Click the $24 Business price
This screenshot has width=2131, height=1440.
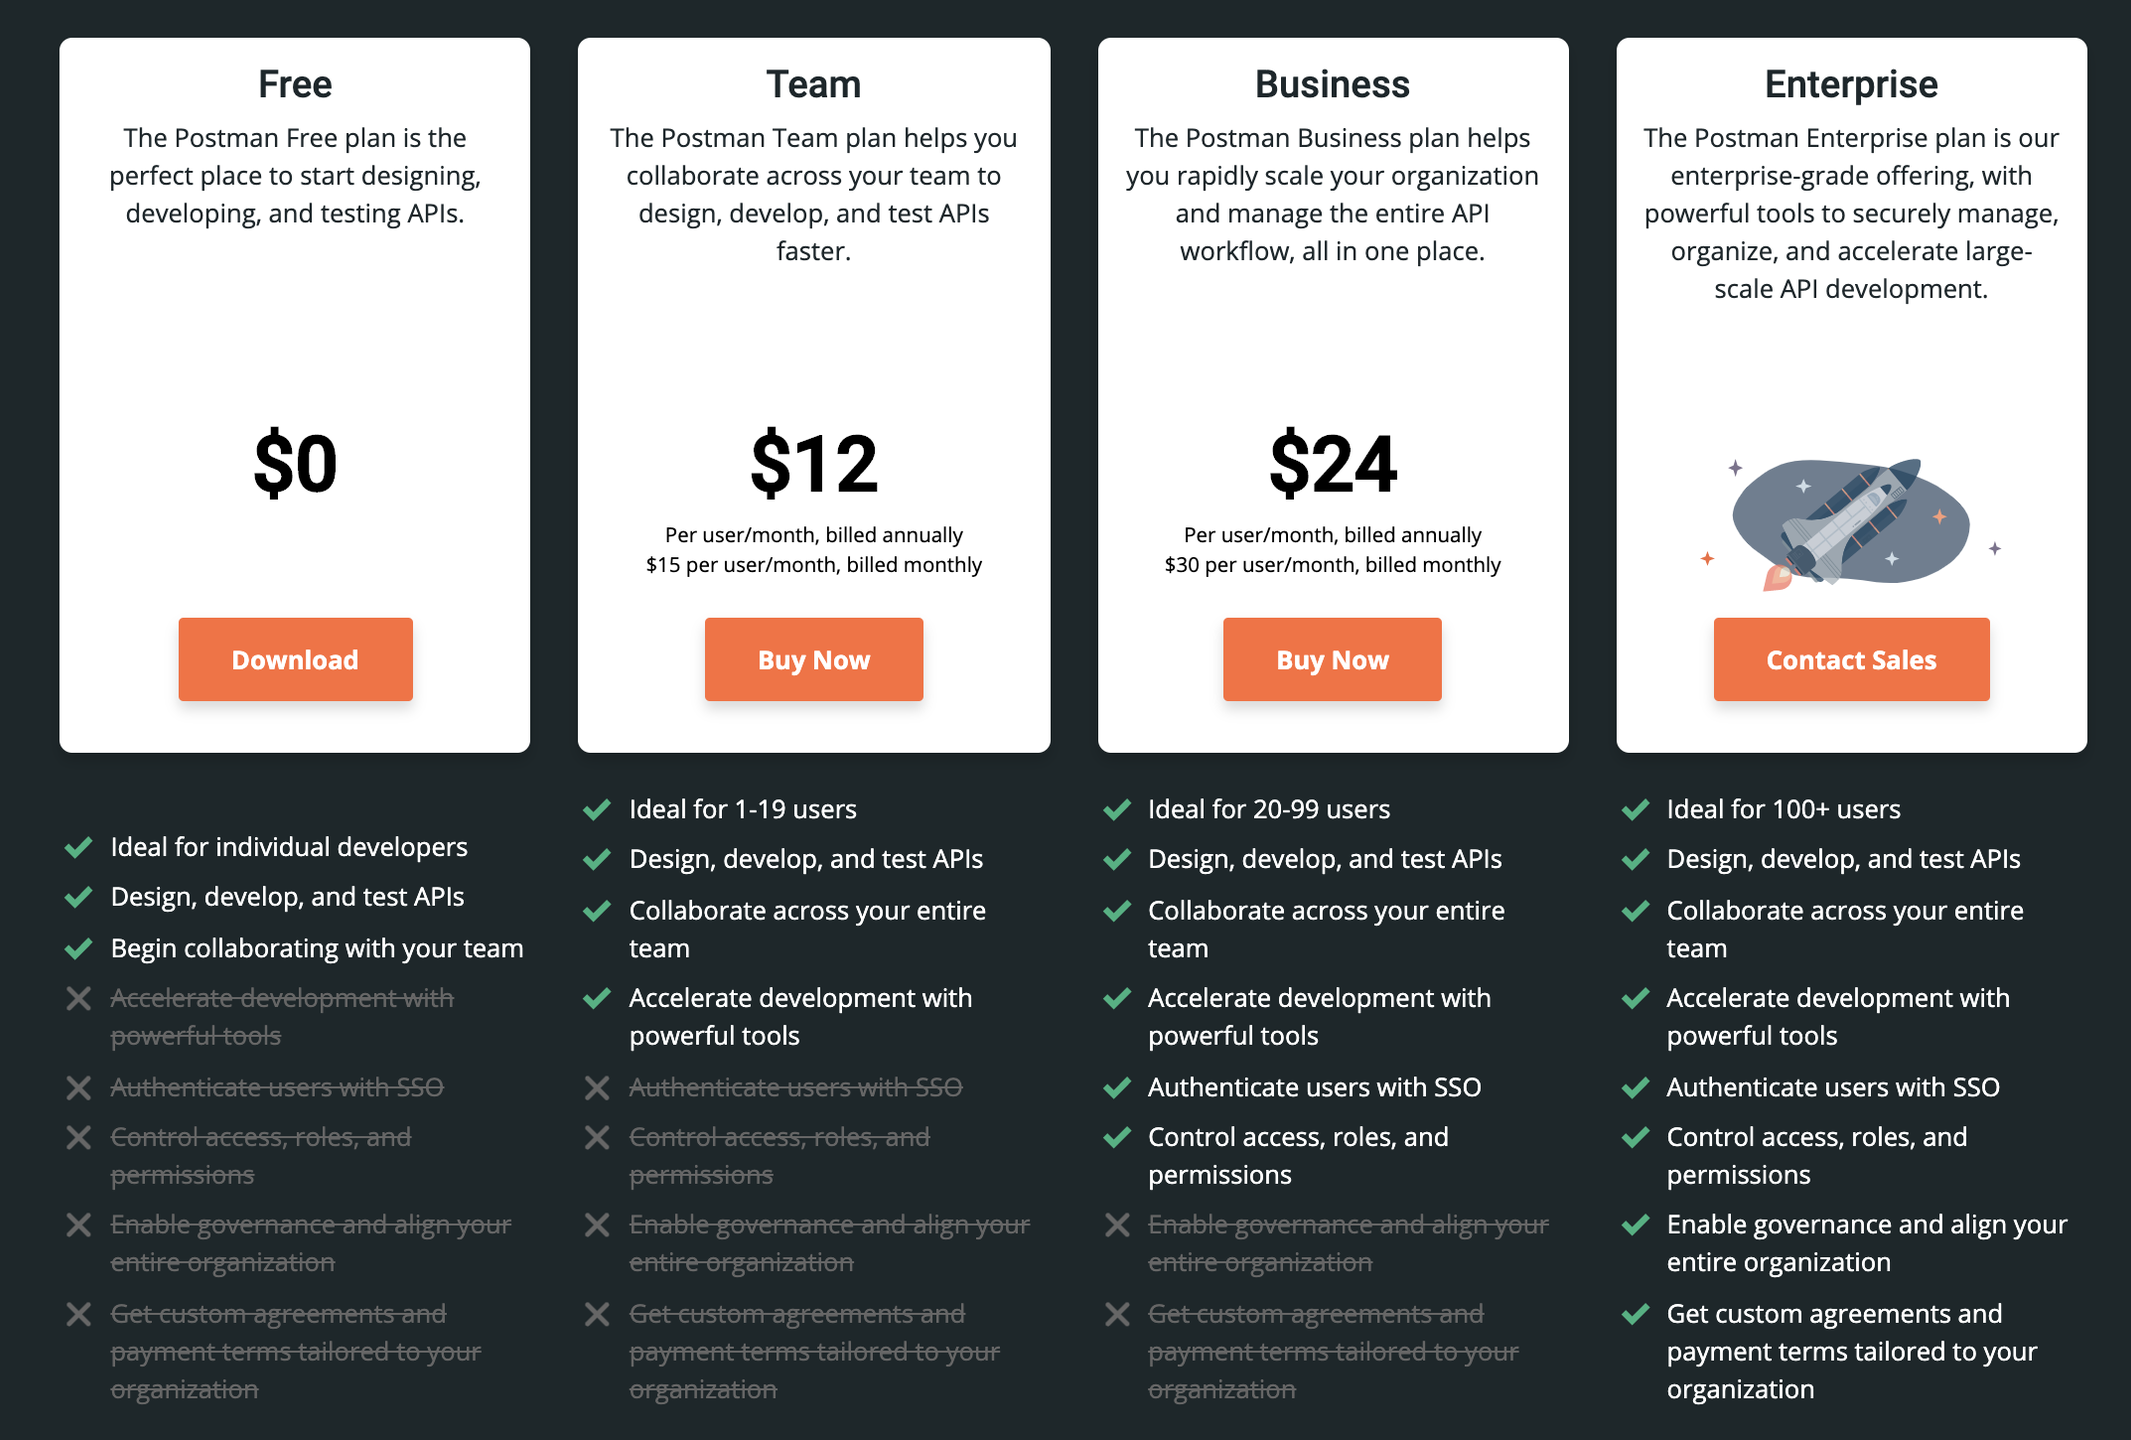point(1332,464)
